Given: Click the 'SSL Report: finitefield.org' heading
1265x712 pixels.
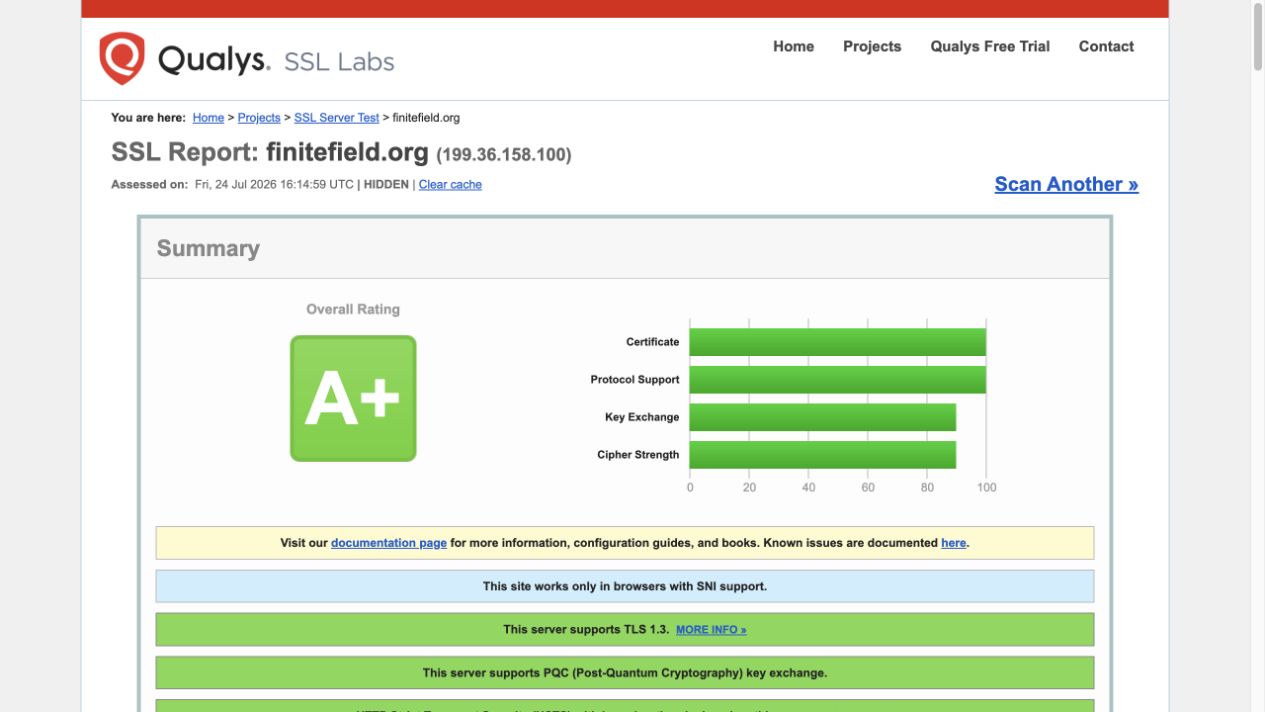Looking at the screenshot, I should click(270, 152).
